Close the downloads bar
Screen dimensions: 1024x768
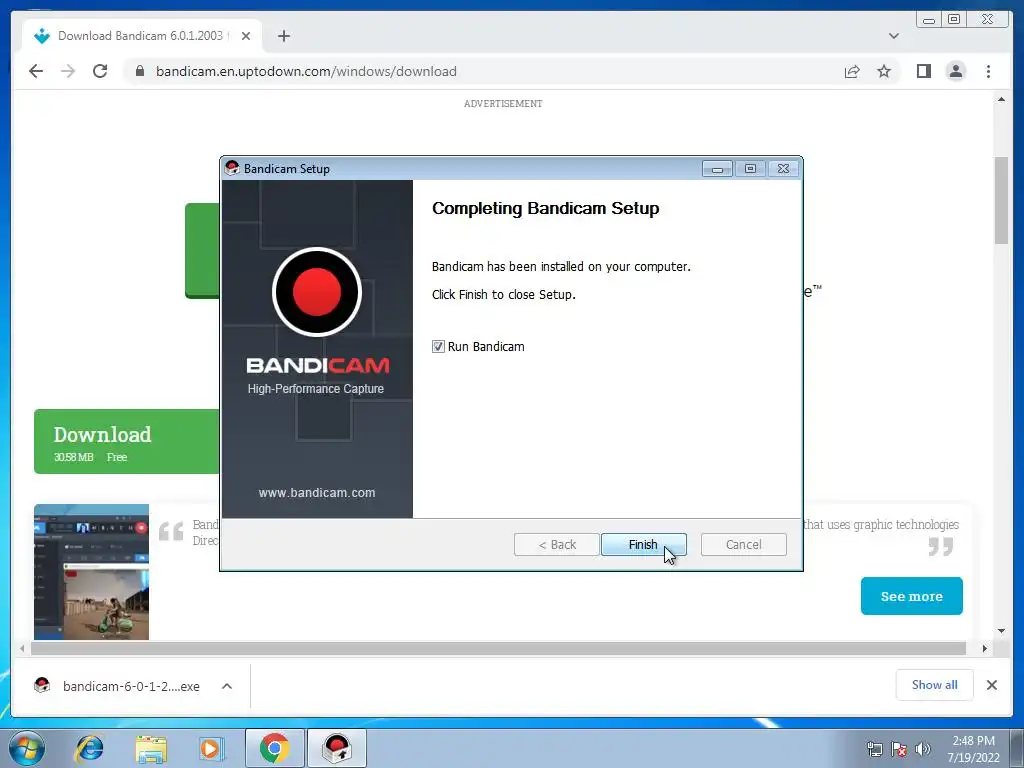[x=991, y=684]
